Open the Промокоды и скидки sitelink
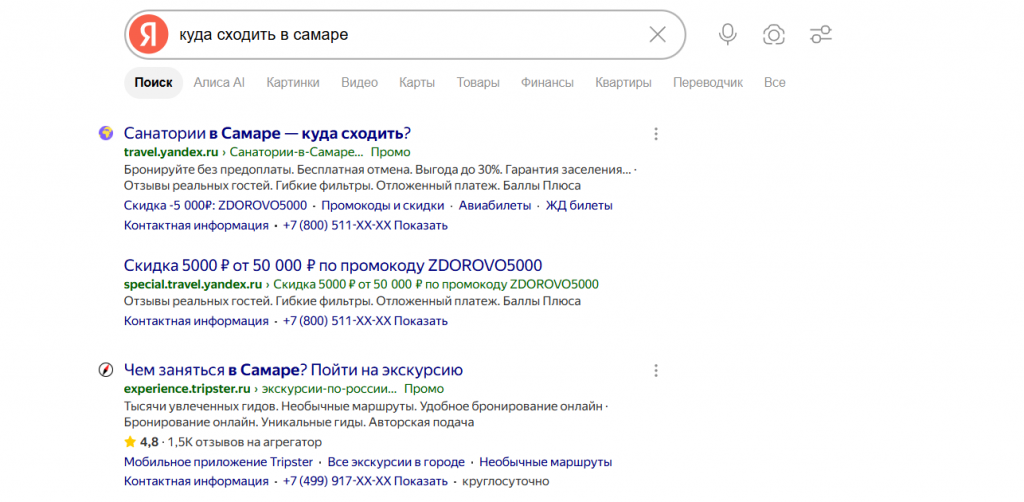Viewport: 1024px width, 502px height. (x=383, y=206)
